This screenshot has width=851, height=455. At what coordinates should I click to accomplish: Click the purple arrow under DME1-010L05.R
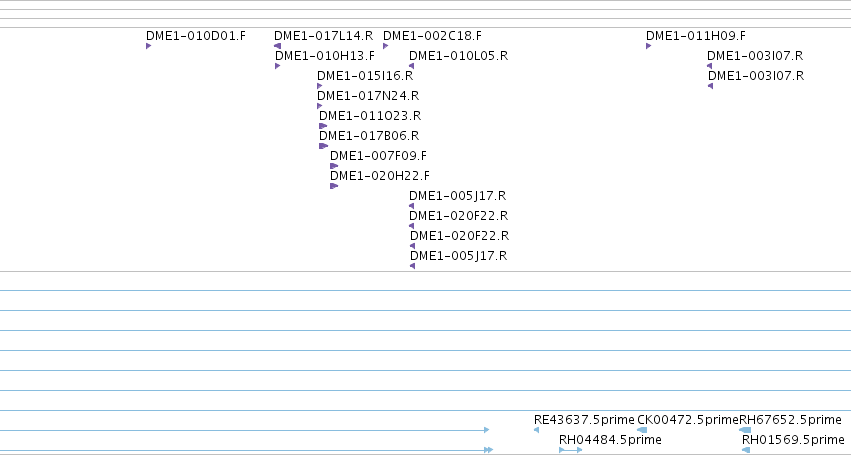(411, 66)
